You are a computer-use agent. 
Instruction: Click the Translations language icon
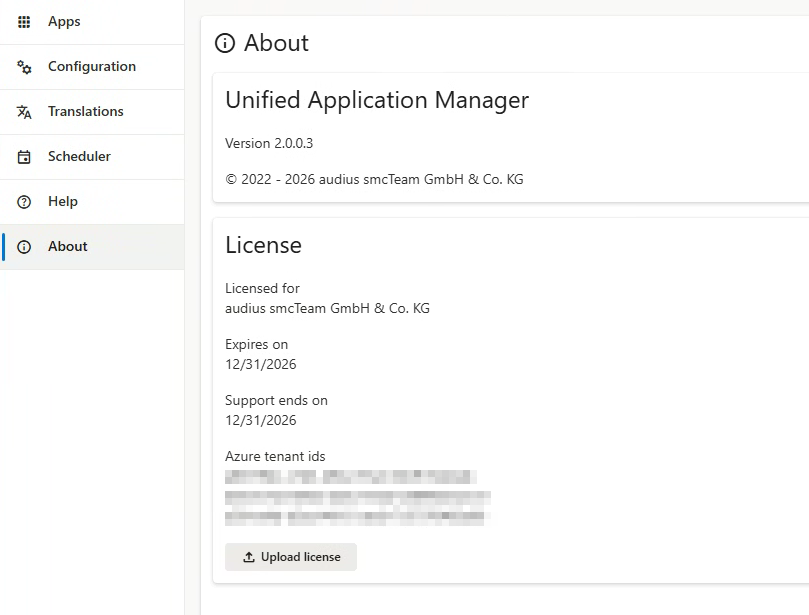click(24, 111)
